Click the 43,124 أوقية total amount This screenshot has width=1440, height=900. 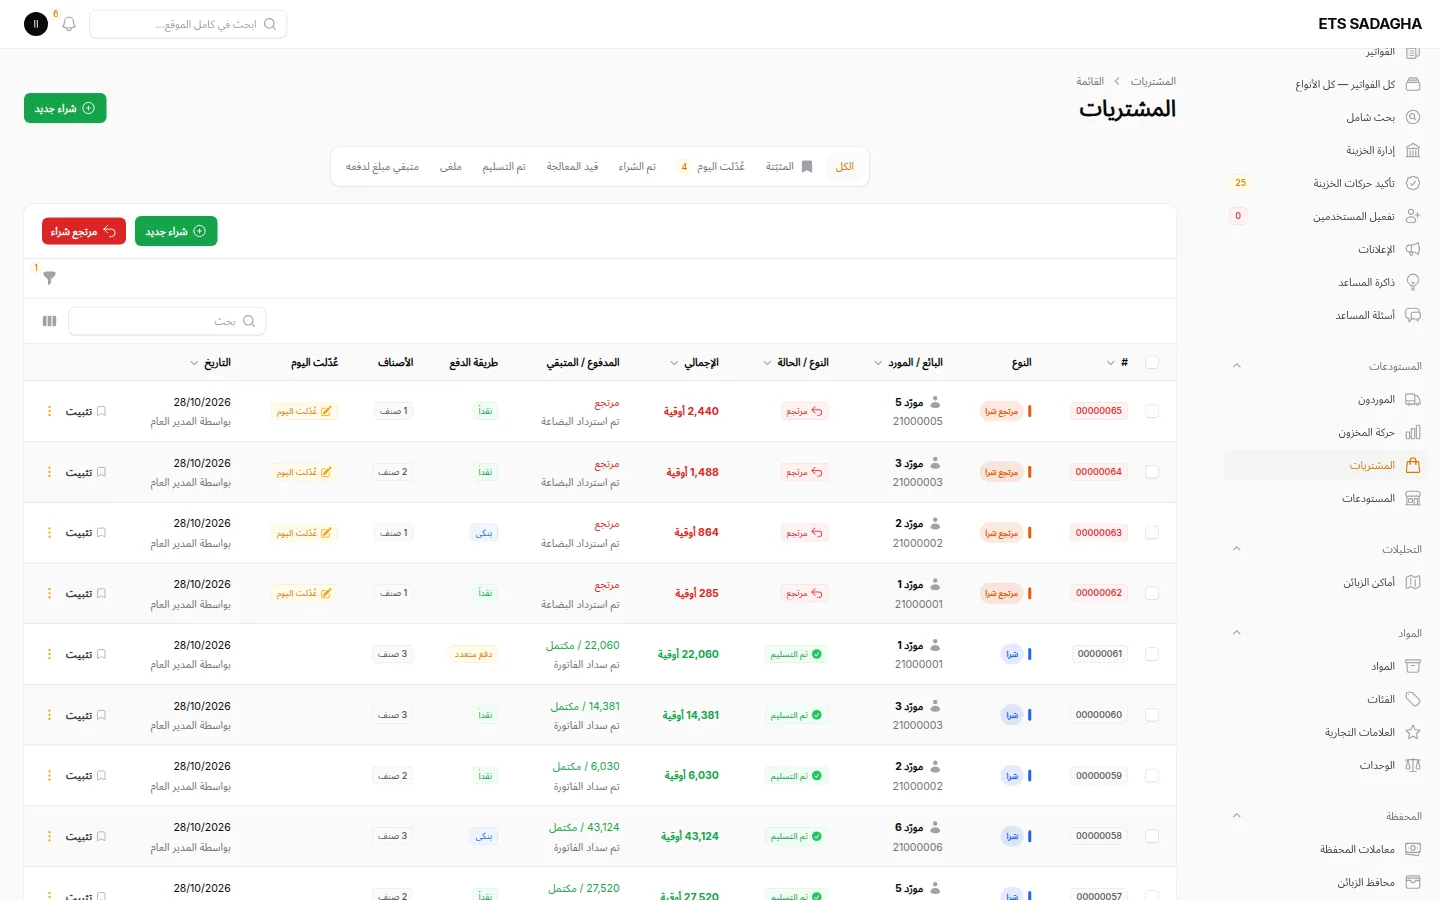click(690, 836)
